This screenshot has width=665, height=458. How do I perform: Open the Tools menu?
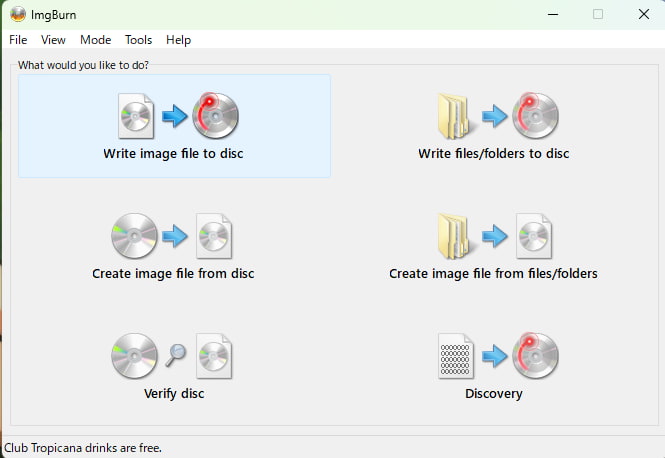(x=138, y=40)
